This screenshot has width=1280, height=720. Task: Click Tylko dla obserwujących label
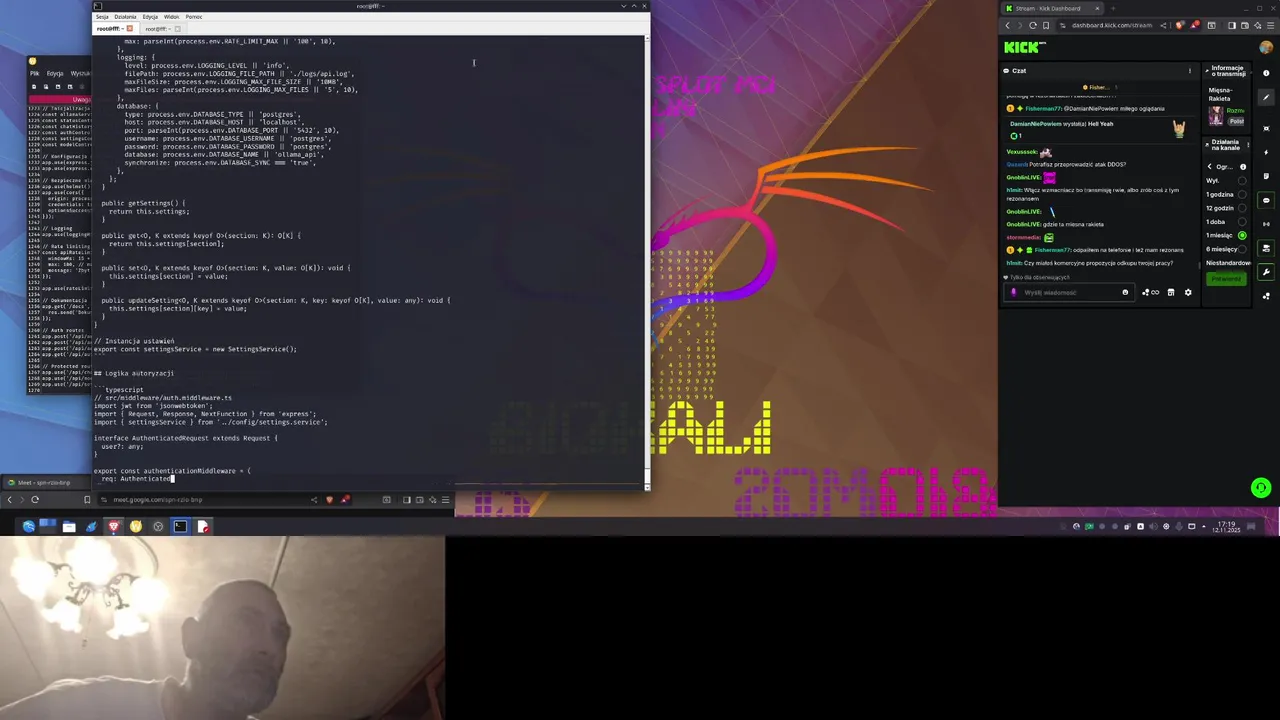tap(1040, 277)
